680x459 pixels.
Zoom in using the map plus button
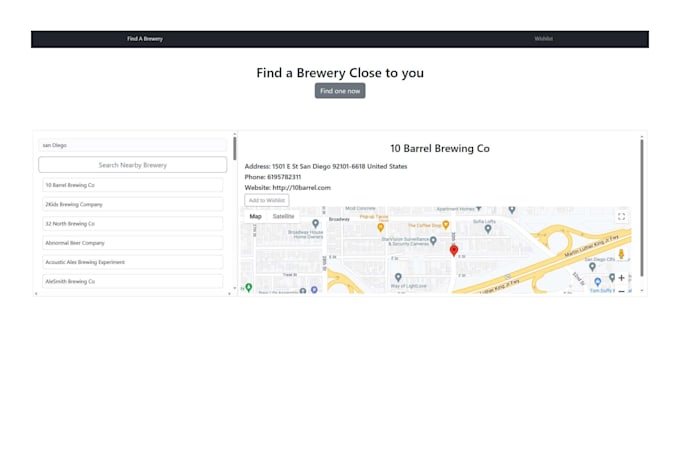click(621, 278)
